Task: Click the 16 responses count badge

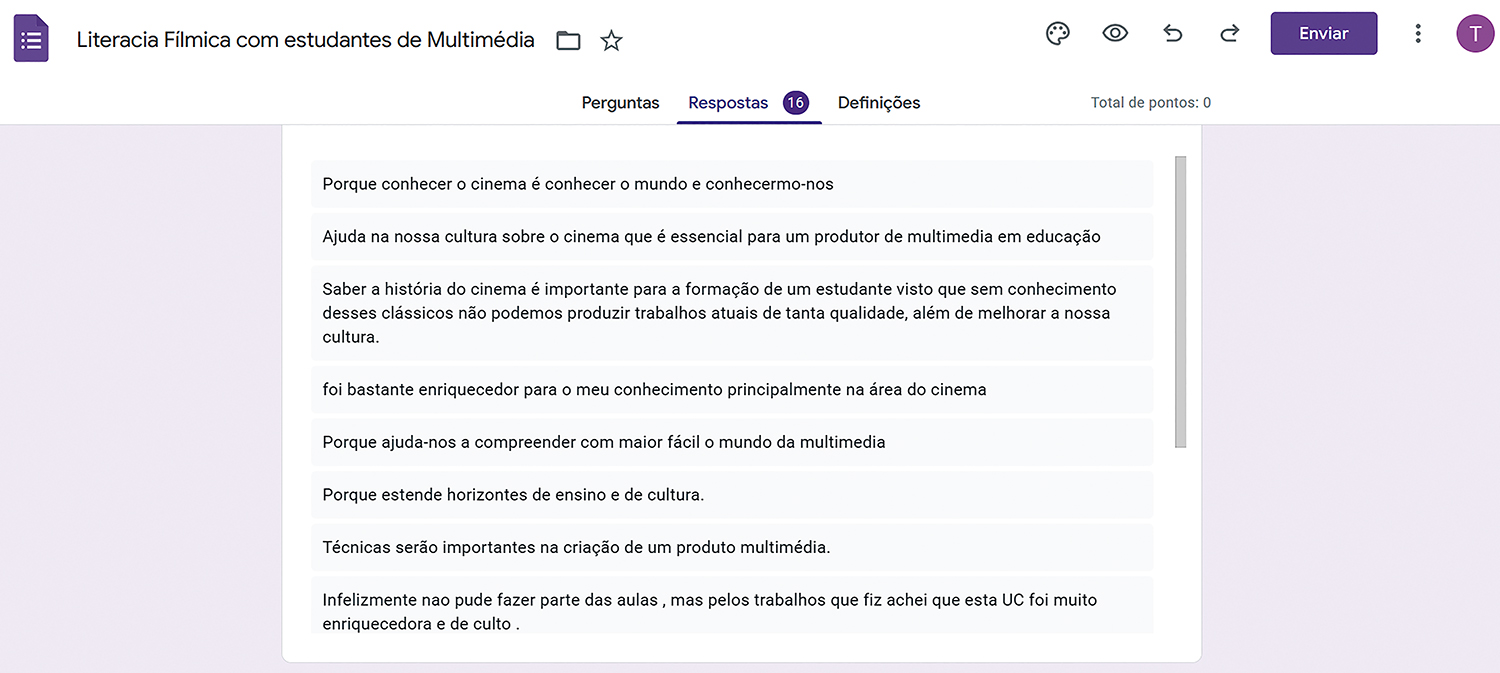Action: coord(796,103)
